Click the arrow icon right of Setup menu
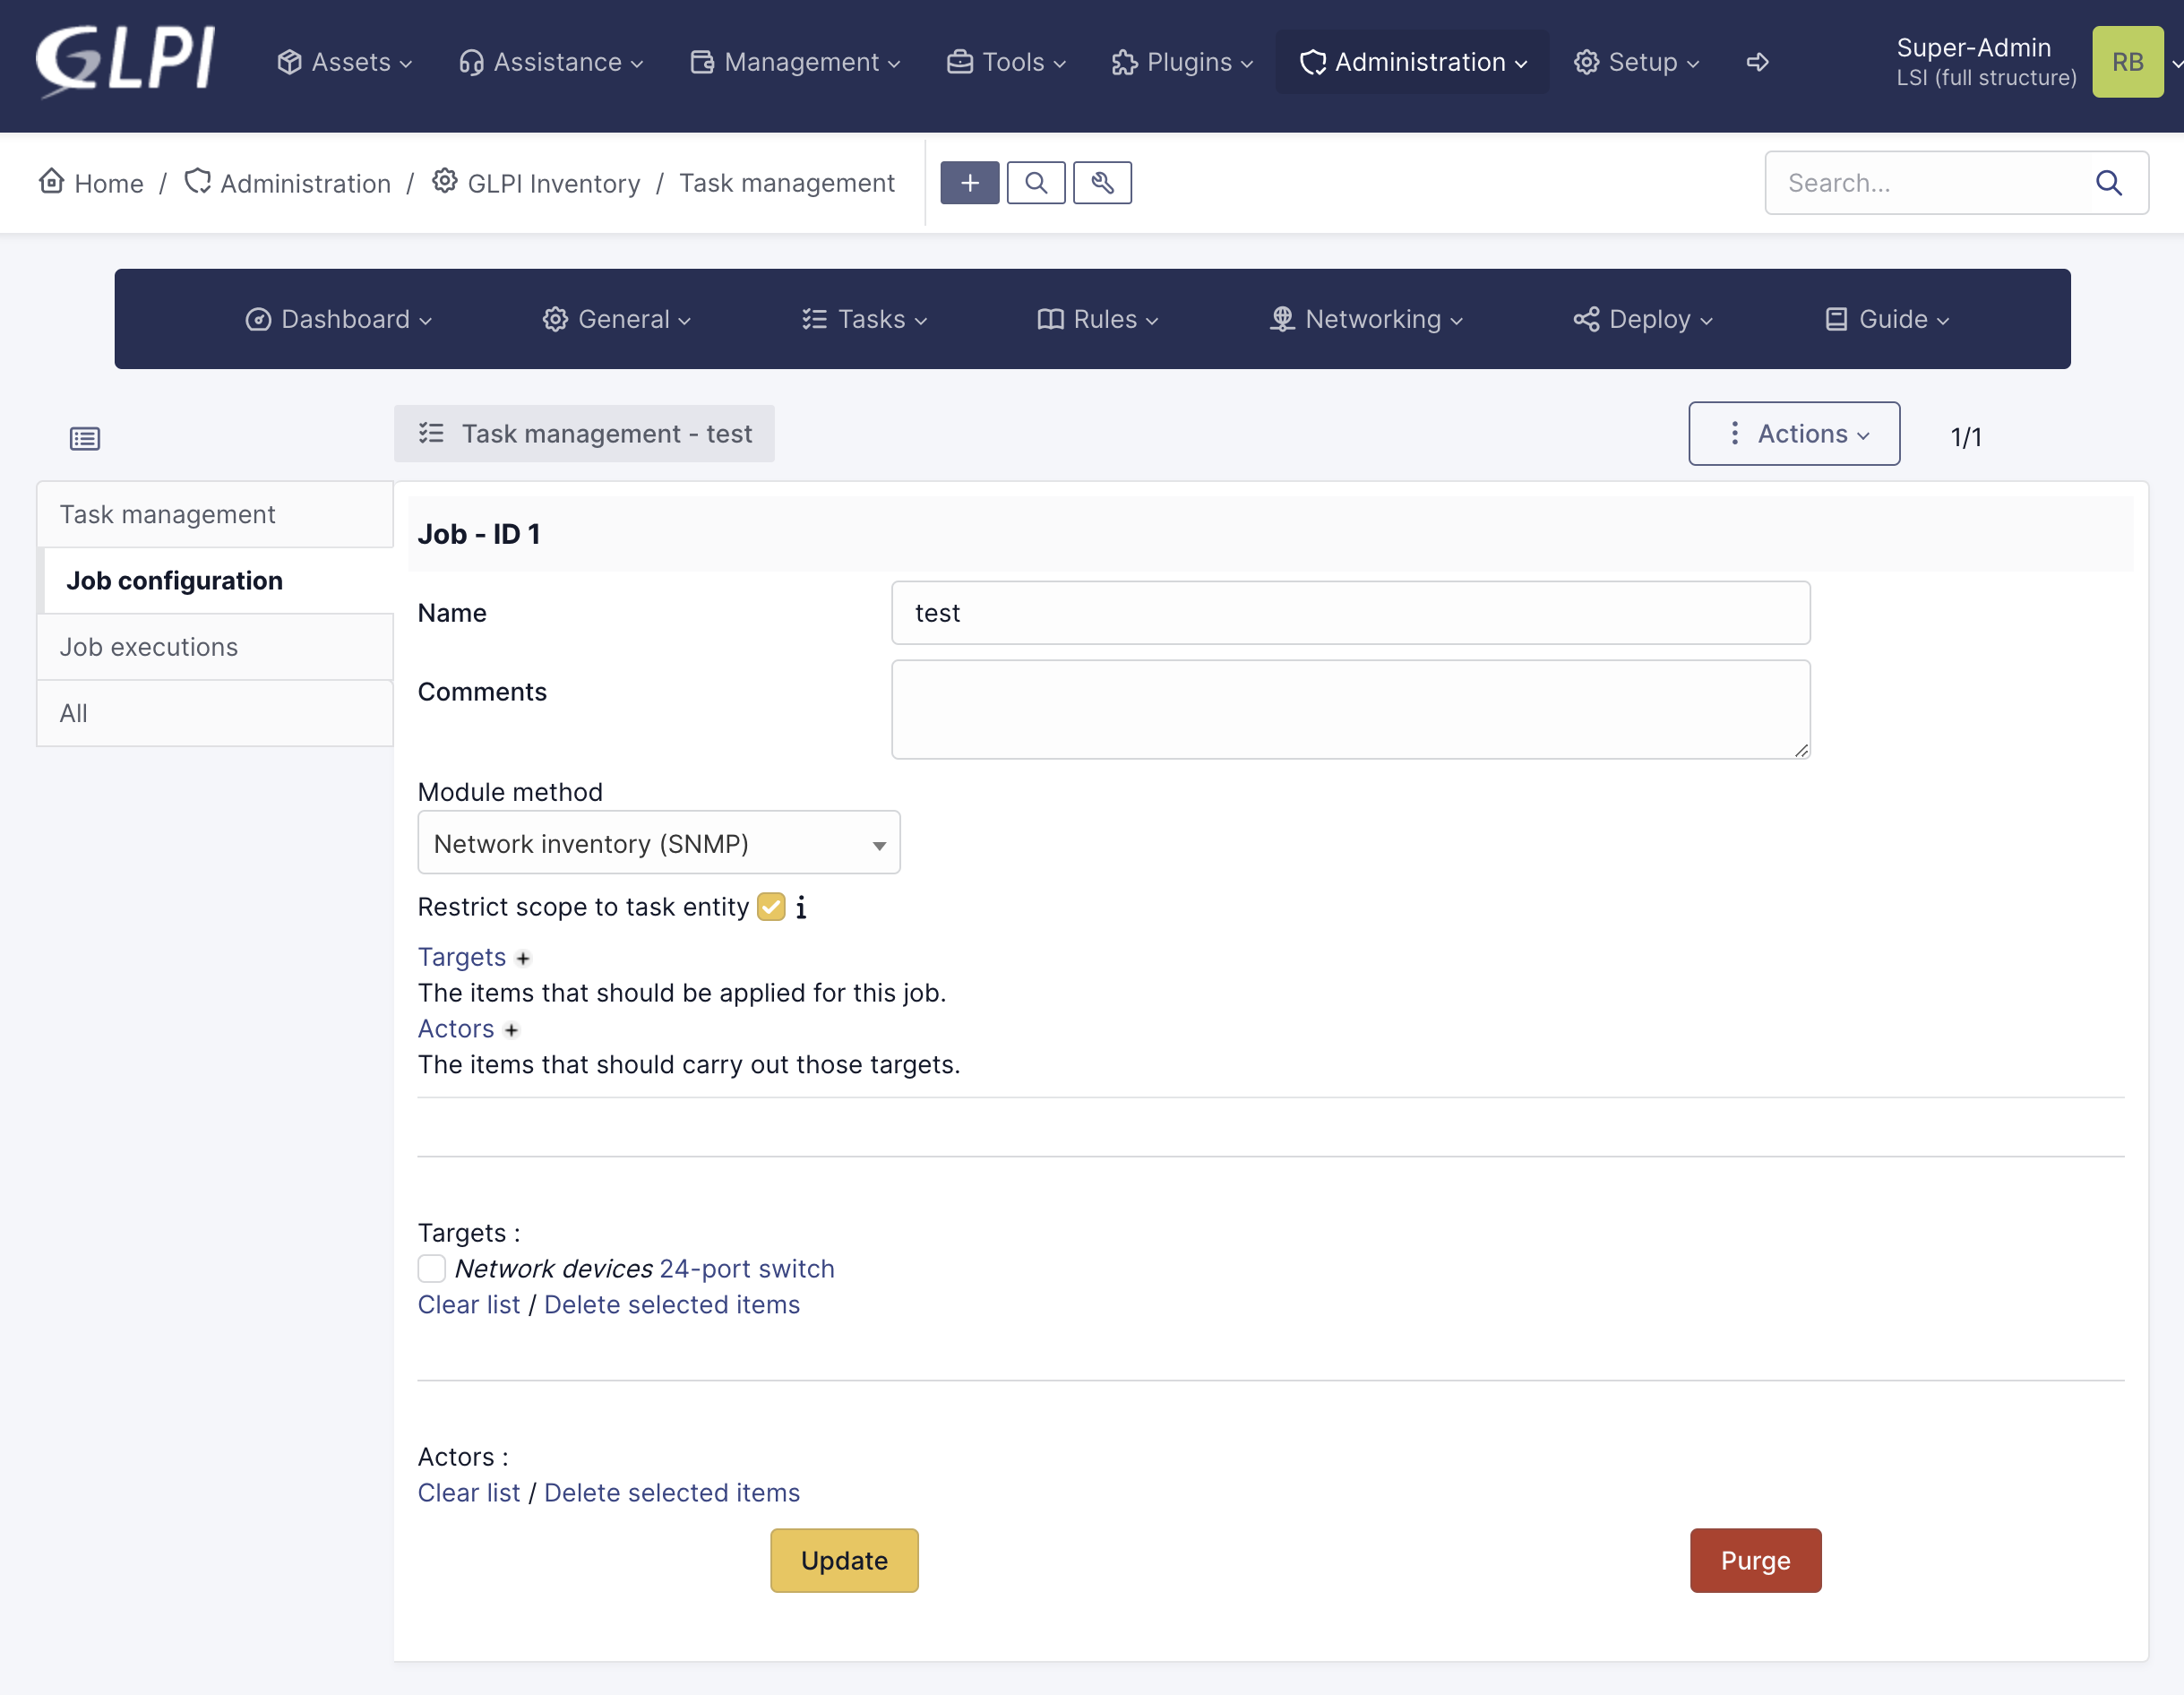The image size is (2184, 1695). (1757, 62)
